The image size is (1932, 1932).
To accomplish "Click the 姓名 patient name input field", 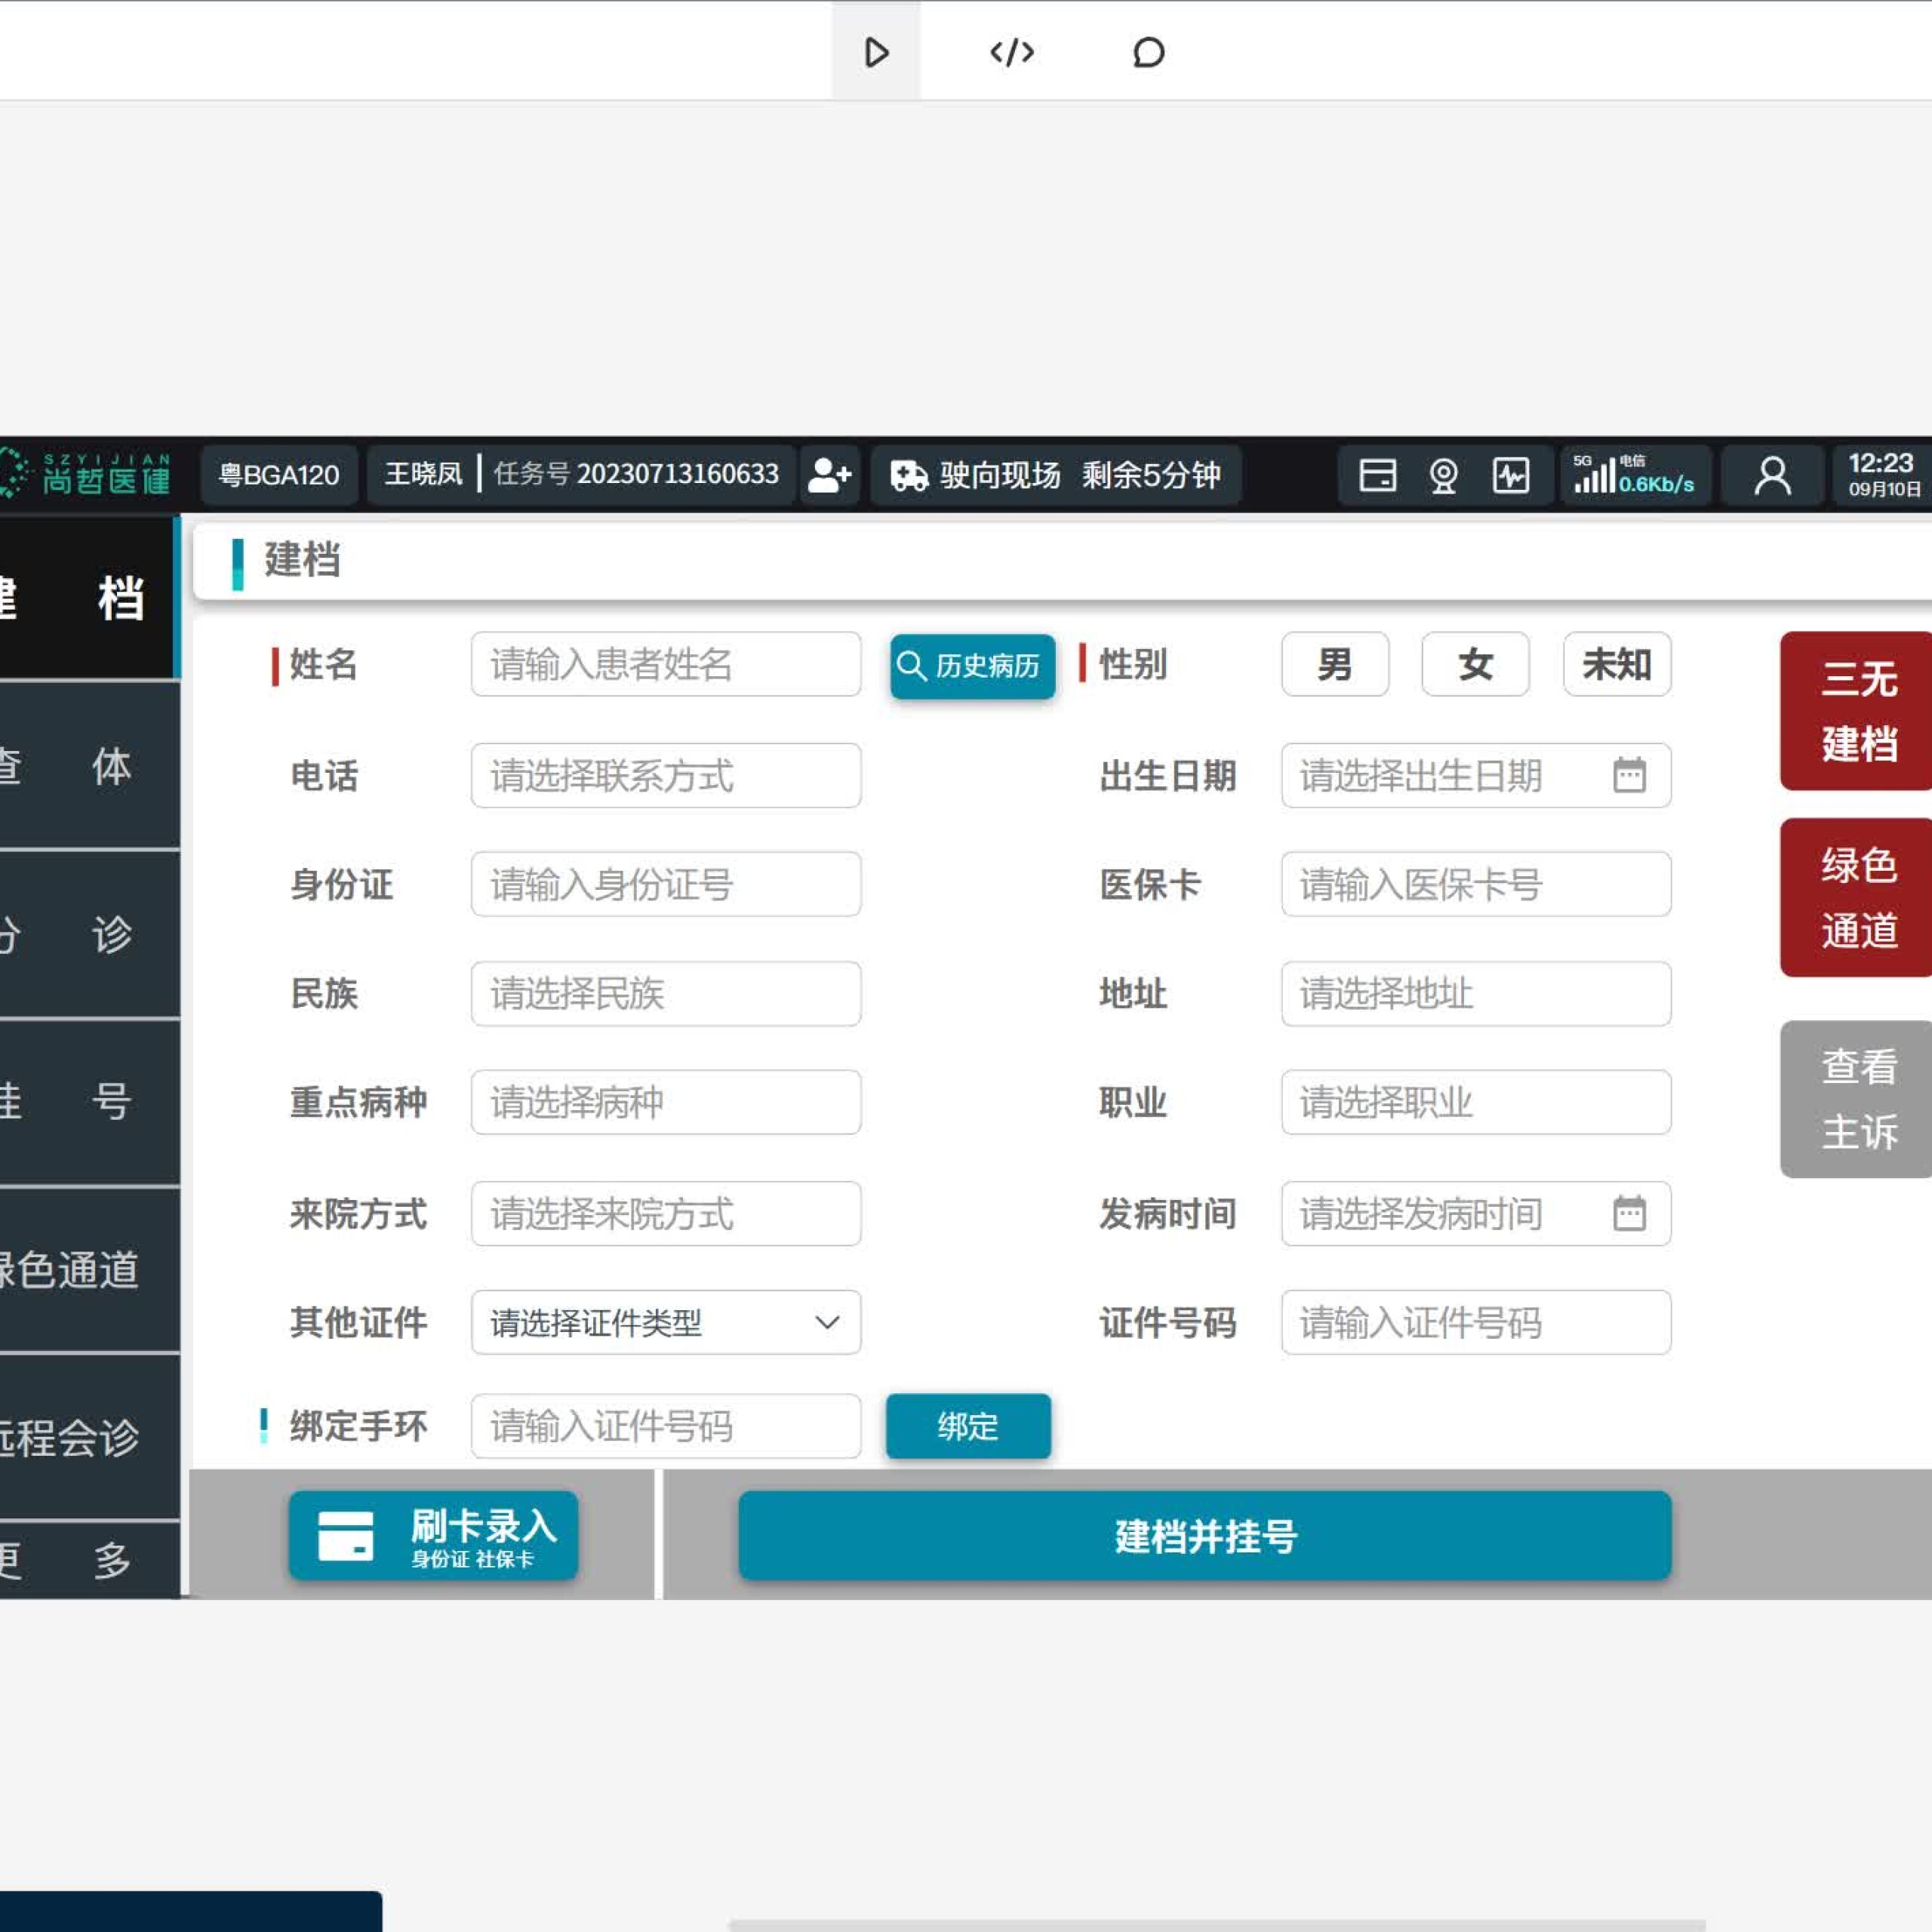I will click(665, 664).
